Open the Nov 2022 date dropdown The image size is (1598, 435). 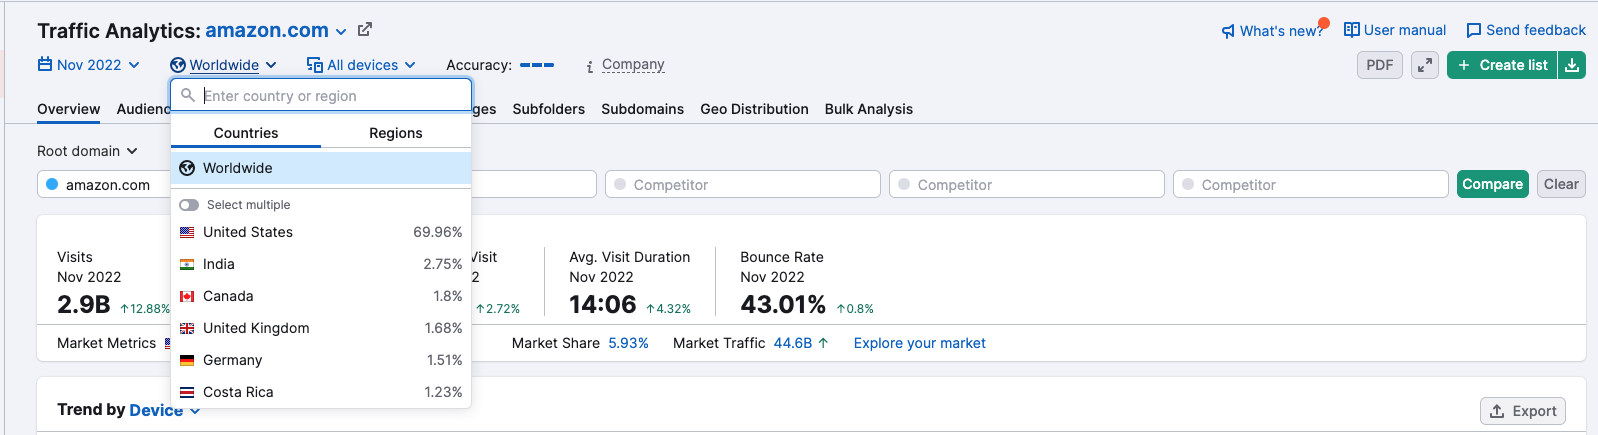coord(88,65)
